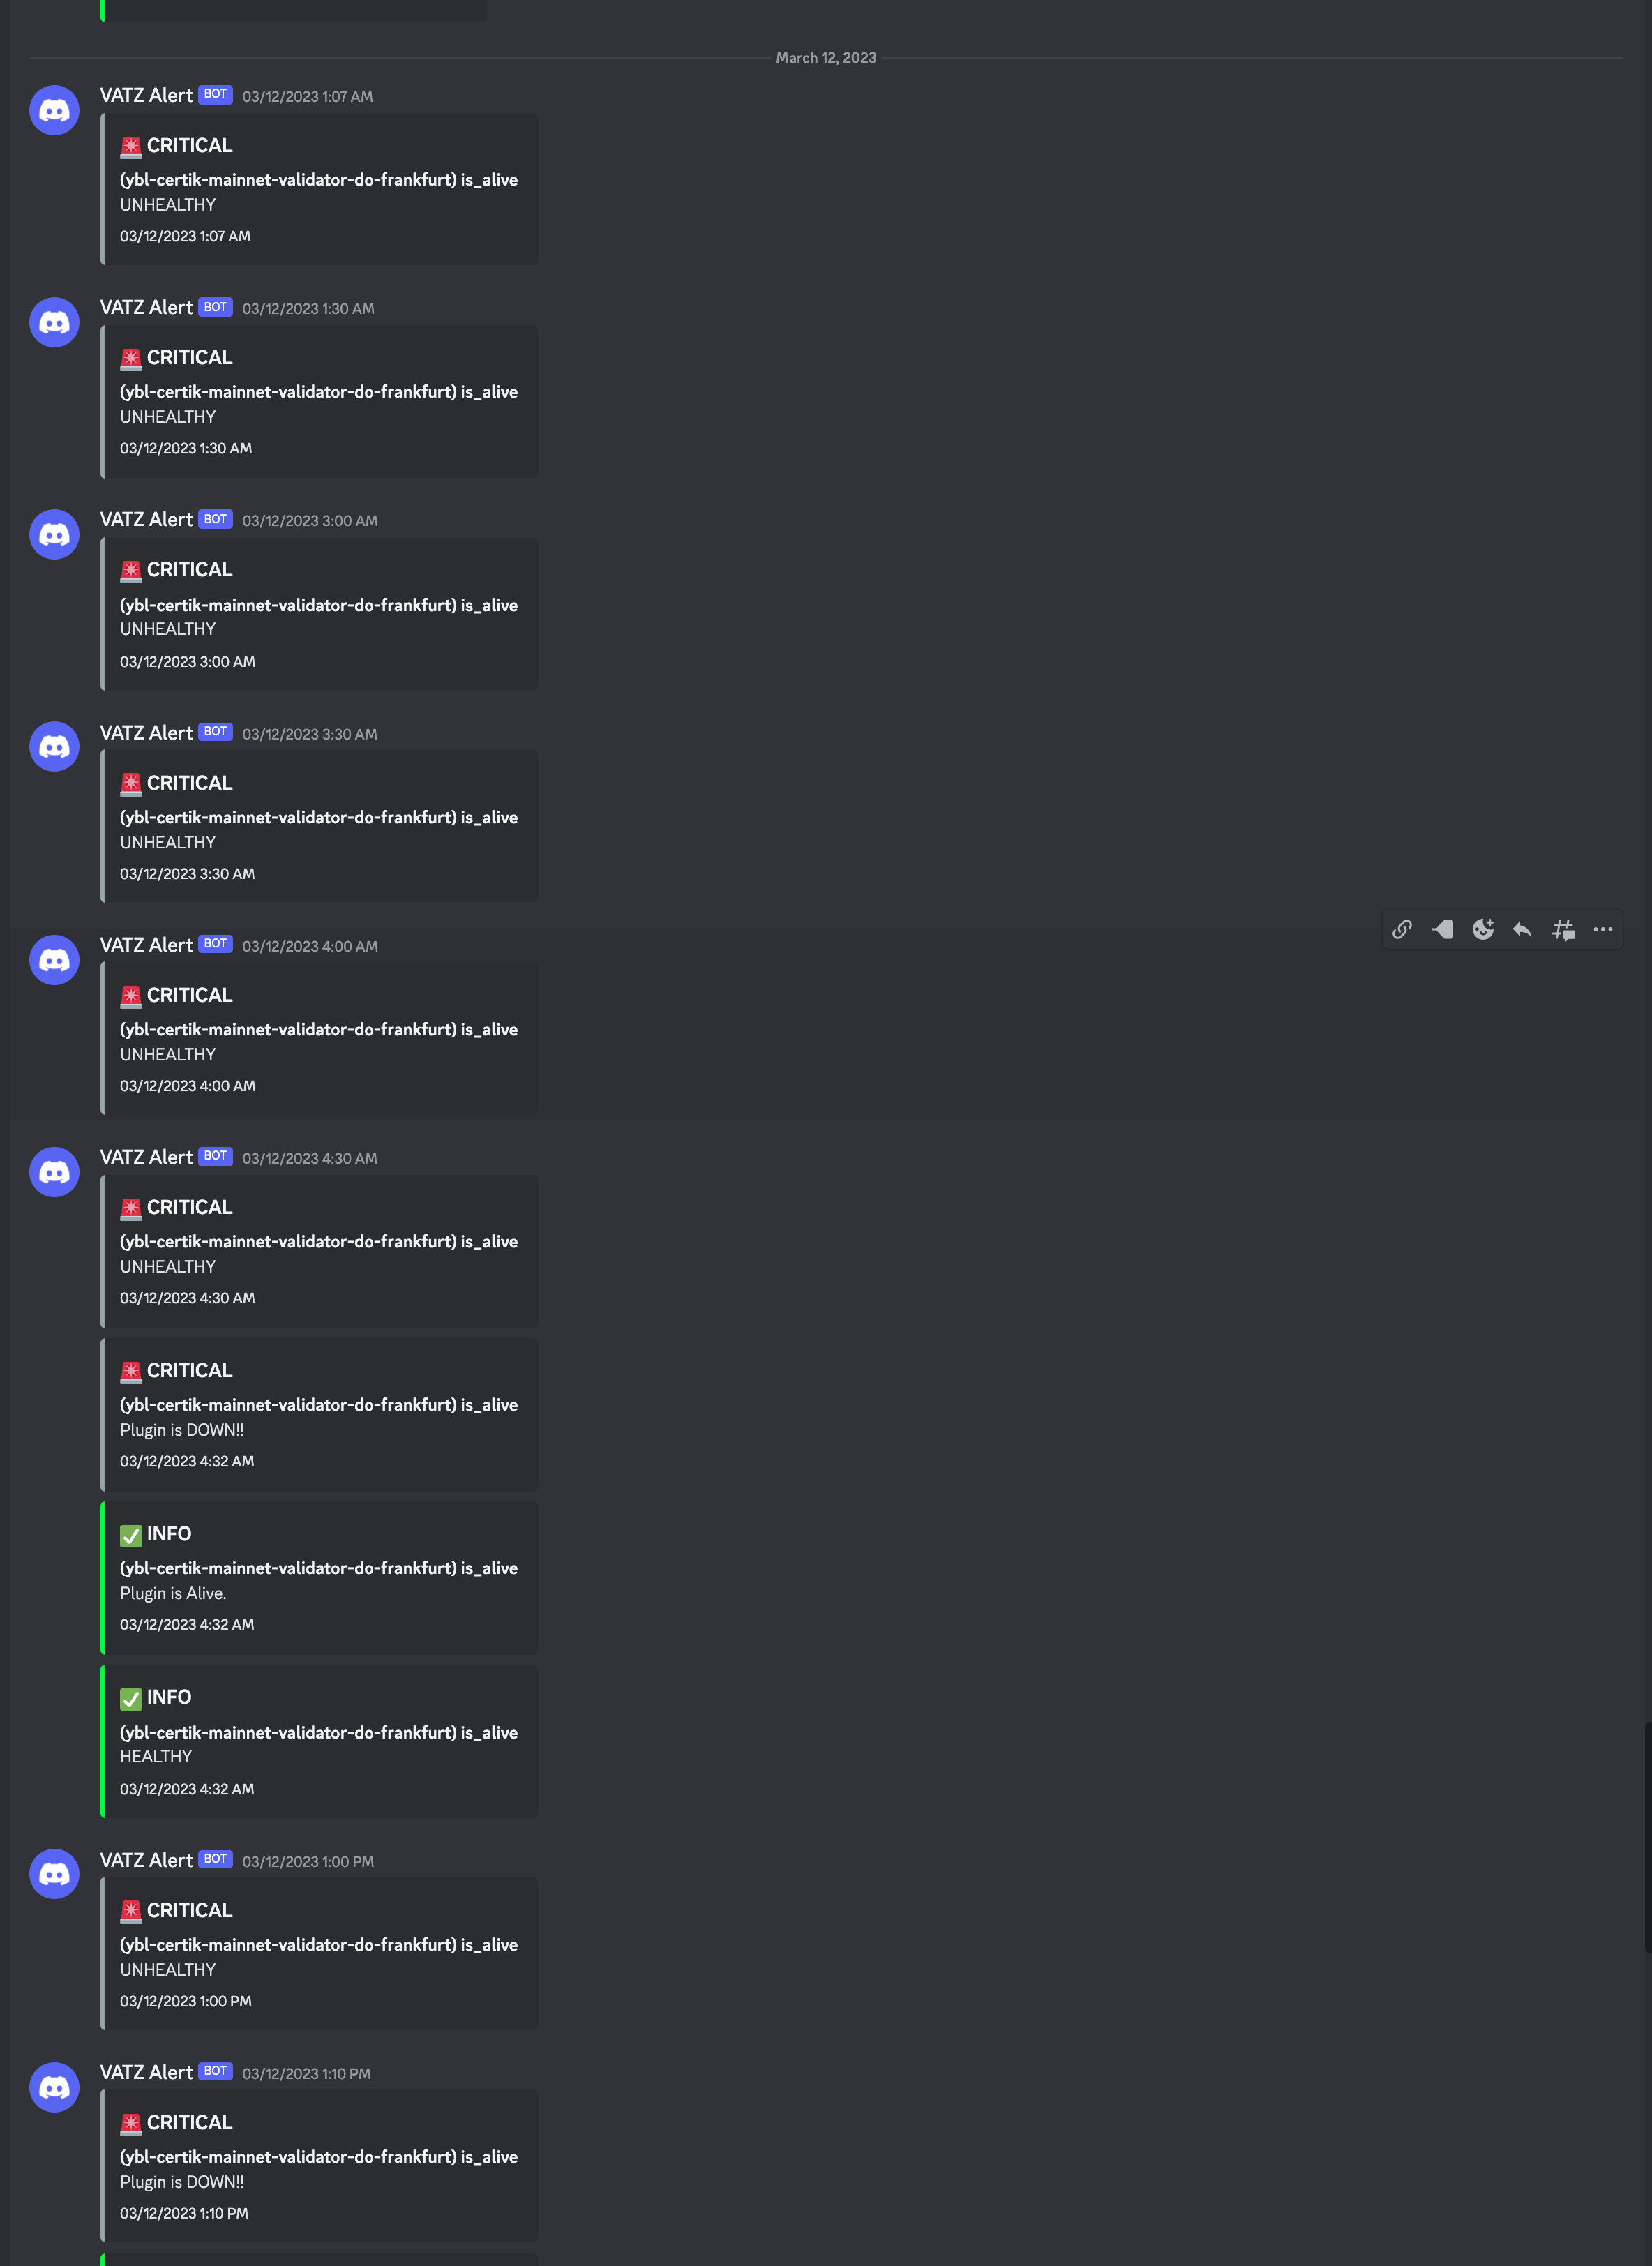The image size is (1652, 2266).
Task: Open VATZ Alert avatar at 1:07 AM
Action: (x=54, y=110)
